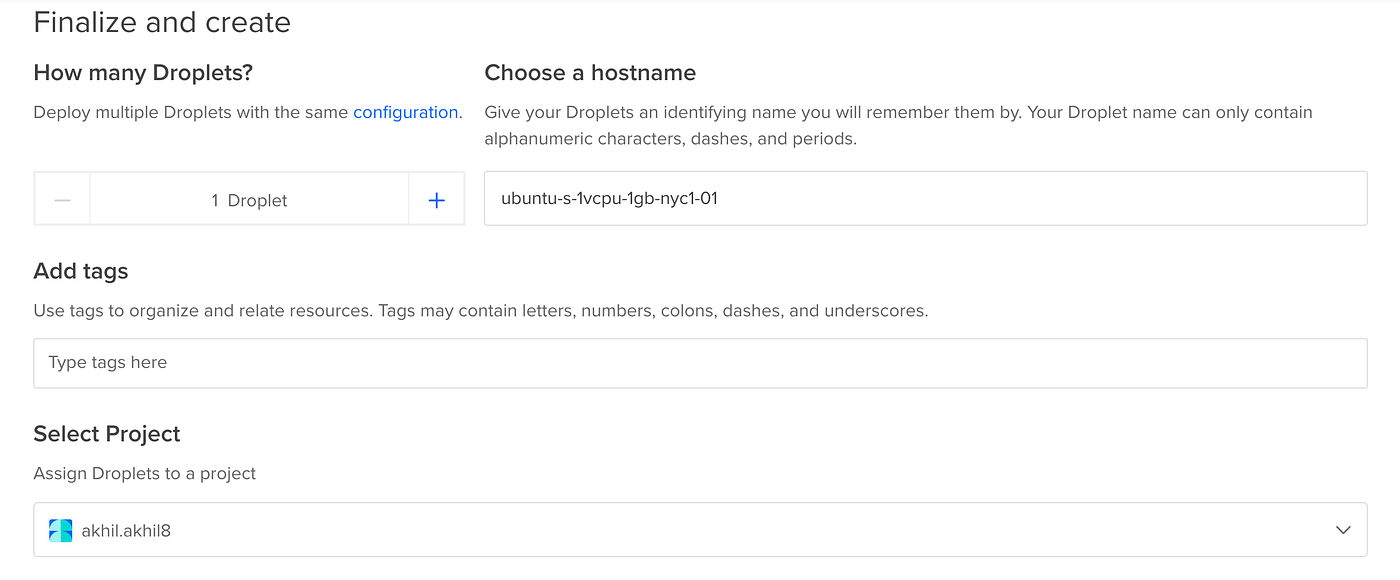Focus the 'Type tags here' input
This screenshot has width=1400, height=580.
(x=700, y=363)
